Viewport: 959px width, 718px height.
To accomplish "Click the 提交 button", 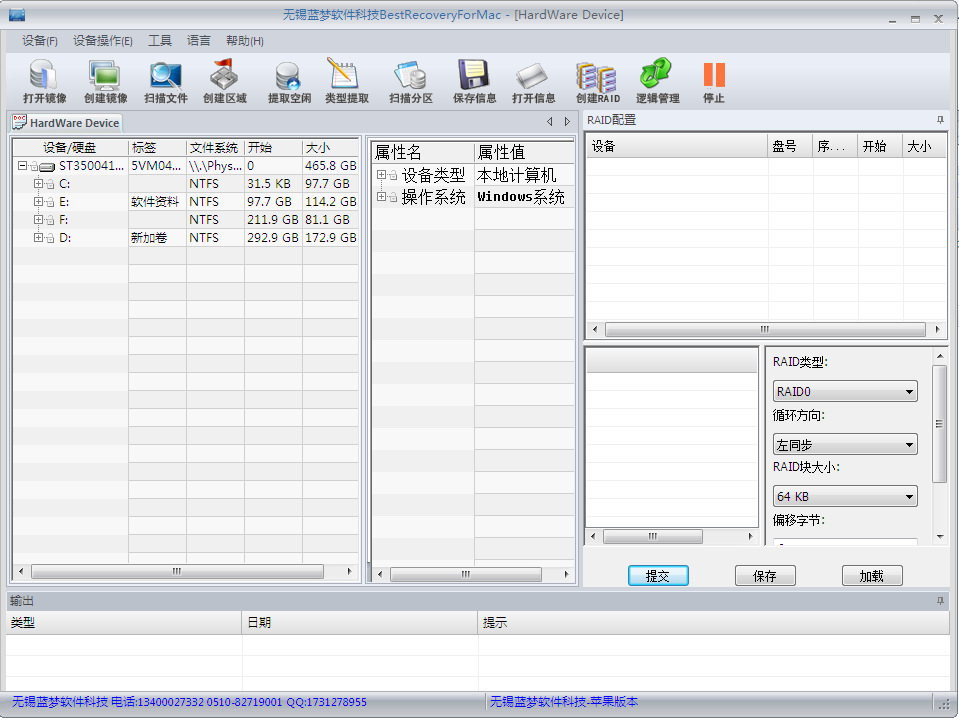I will (x=658, y=576).
